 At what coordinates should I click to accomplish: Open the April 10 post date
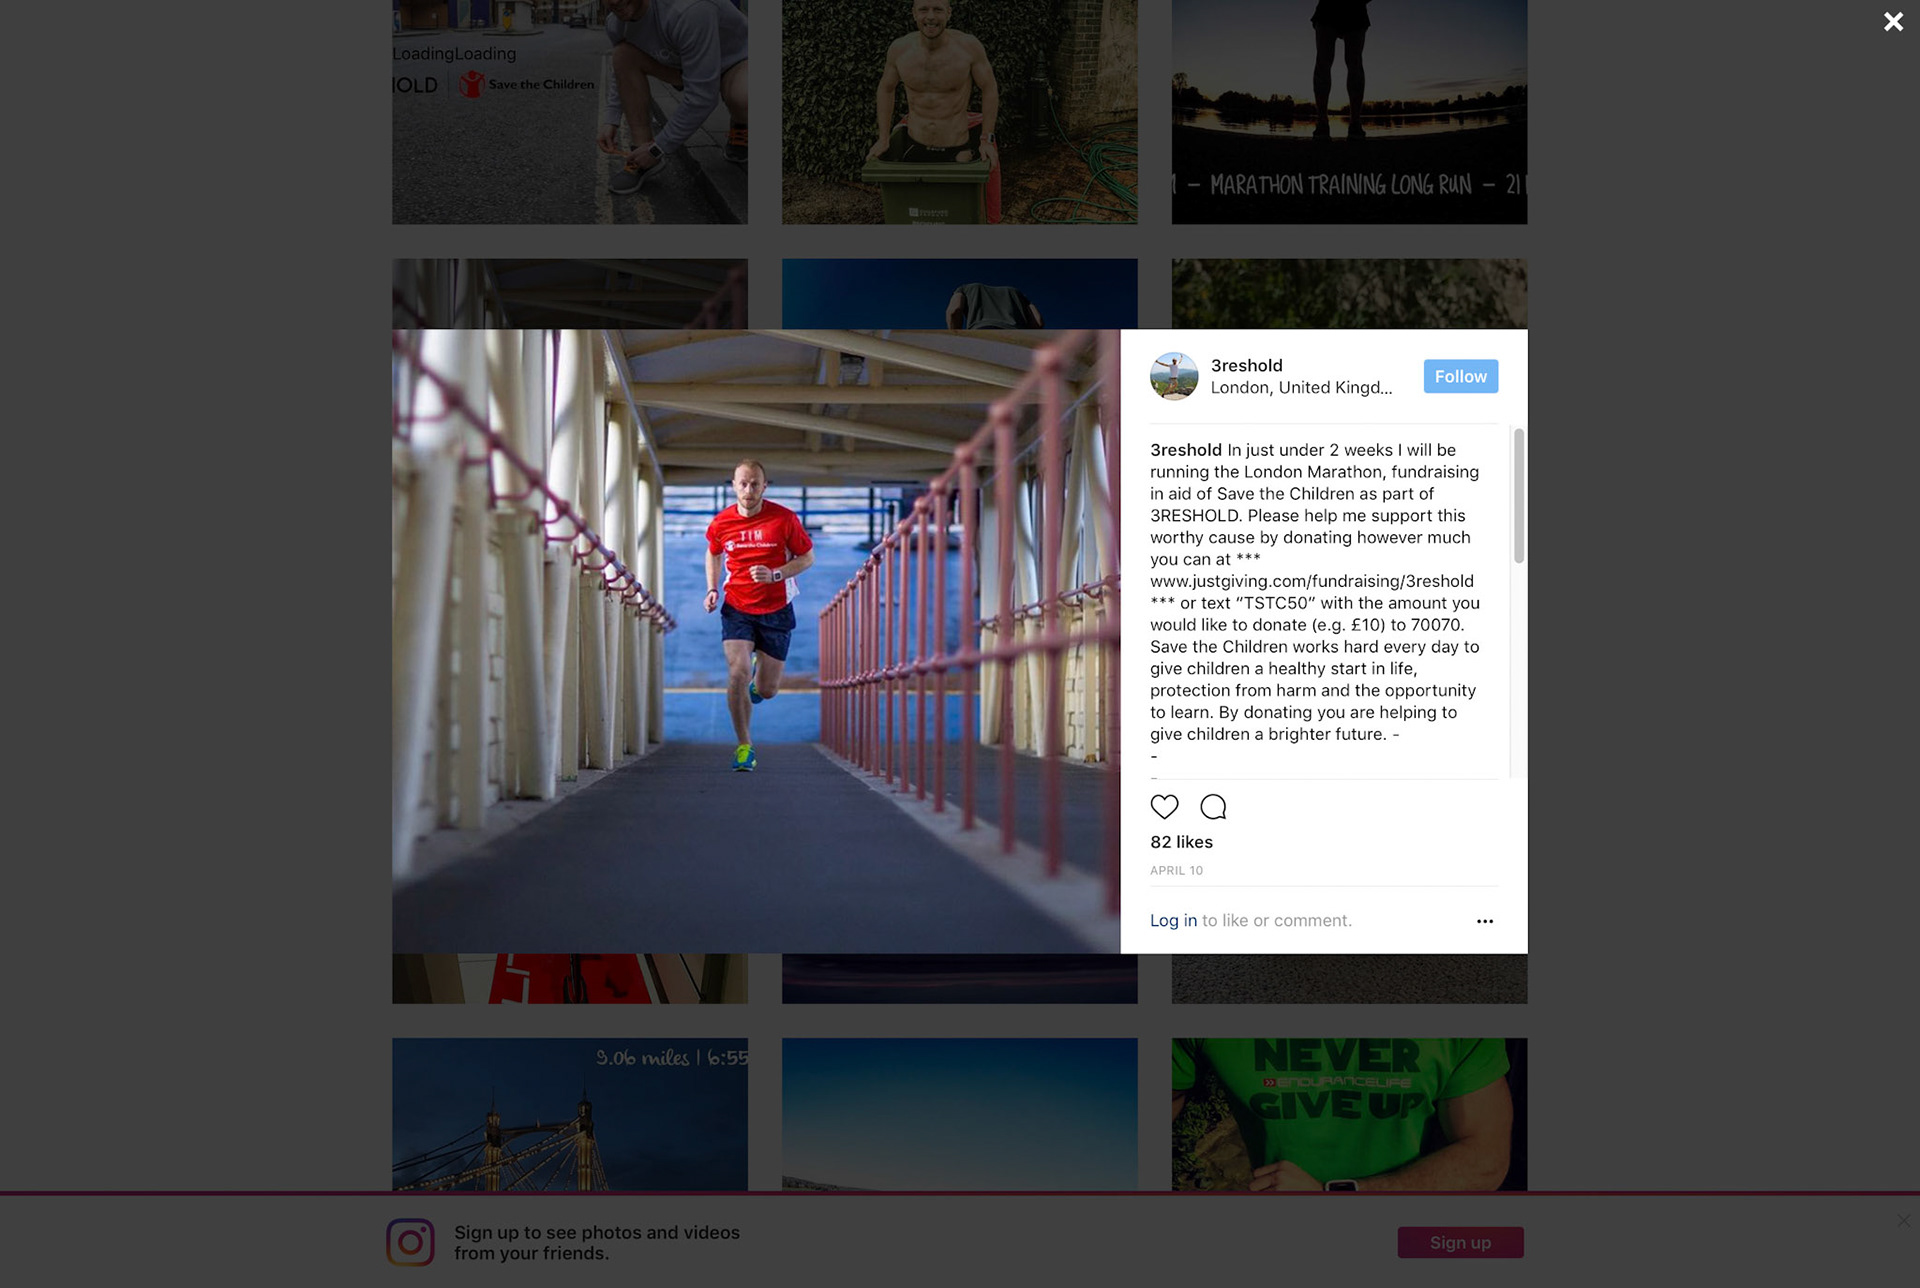1176,870
